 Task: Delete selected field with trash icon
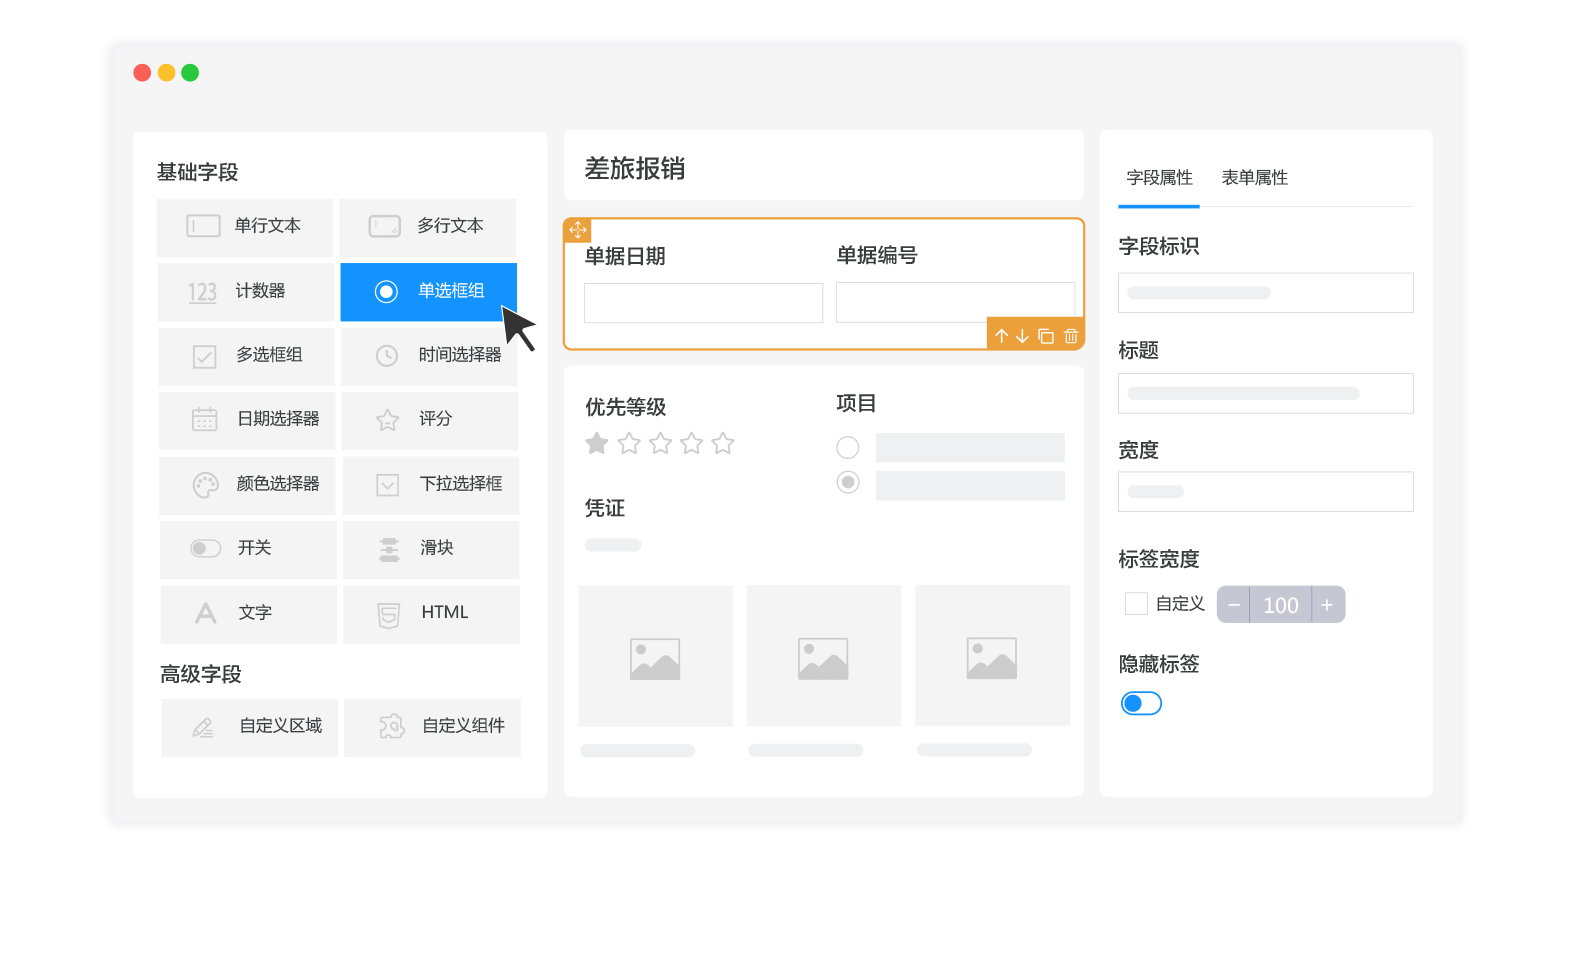[x=1071, y=336]
